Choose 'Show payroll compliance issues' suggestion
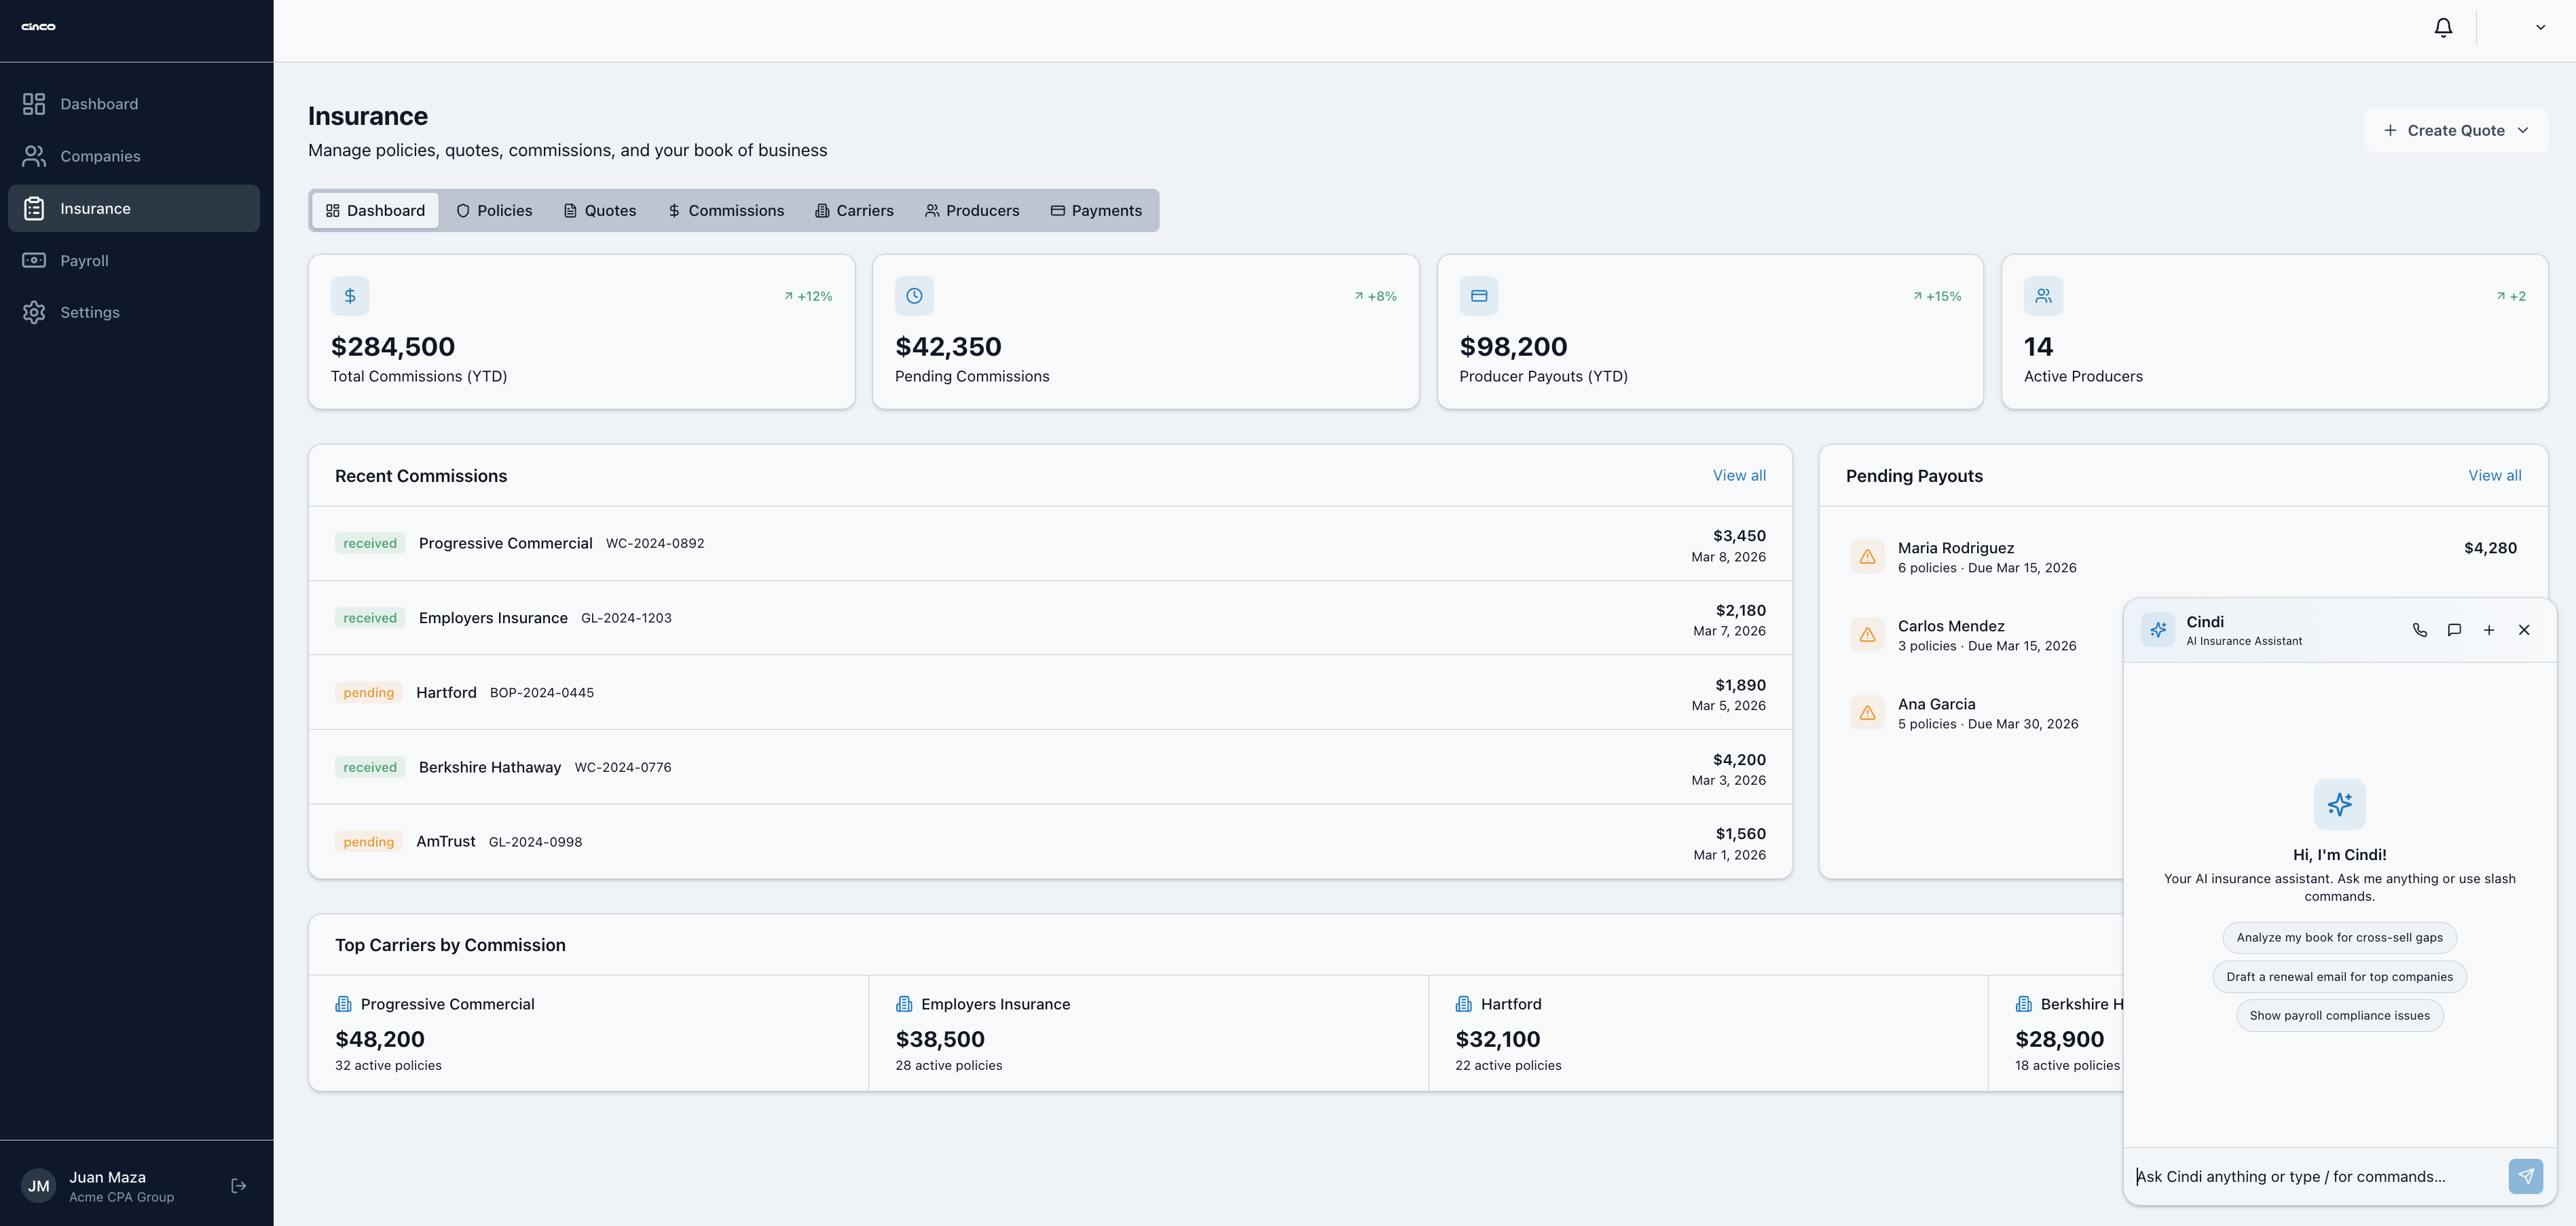The image size is (2576, 1226). [2339, 1016]
